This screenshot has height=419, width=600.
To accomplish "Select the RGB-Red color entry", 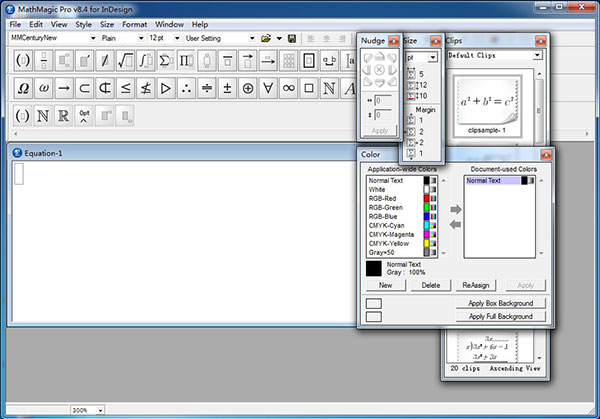I will click(382, 198).
